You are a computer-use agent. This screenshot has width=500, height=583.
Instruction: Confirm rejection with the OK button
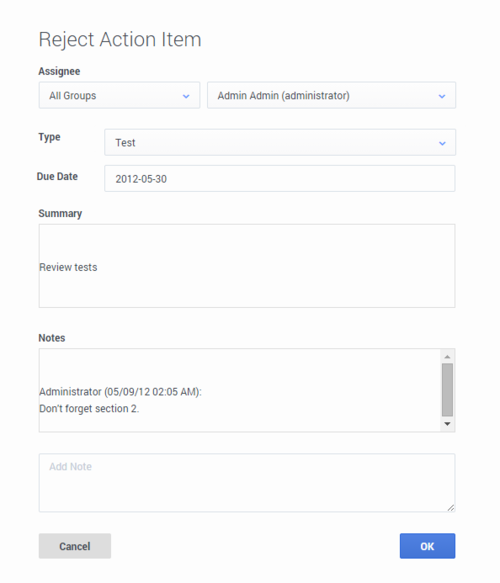click(427, 546)
